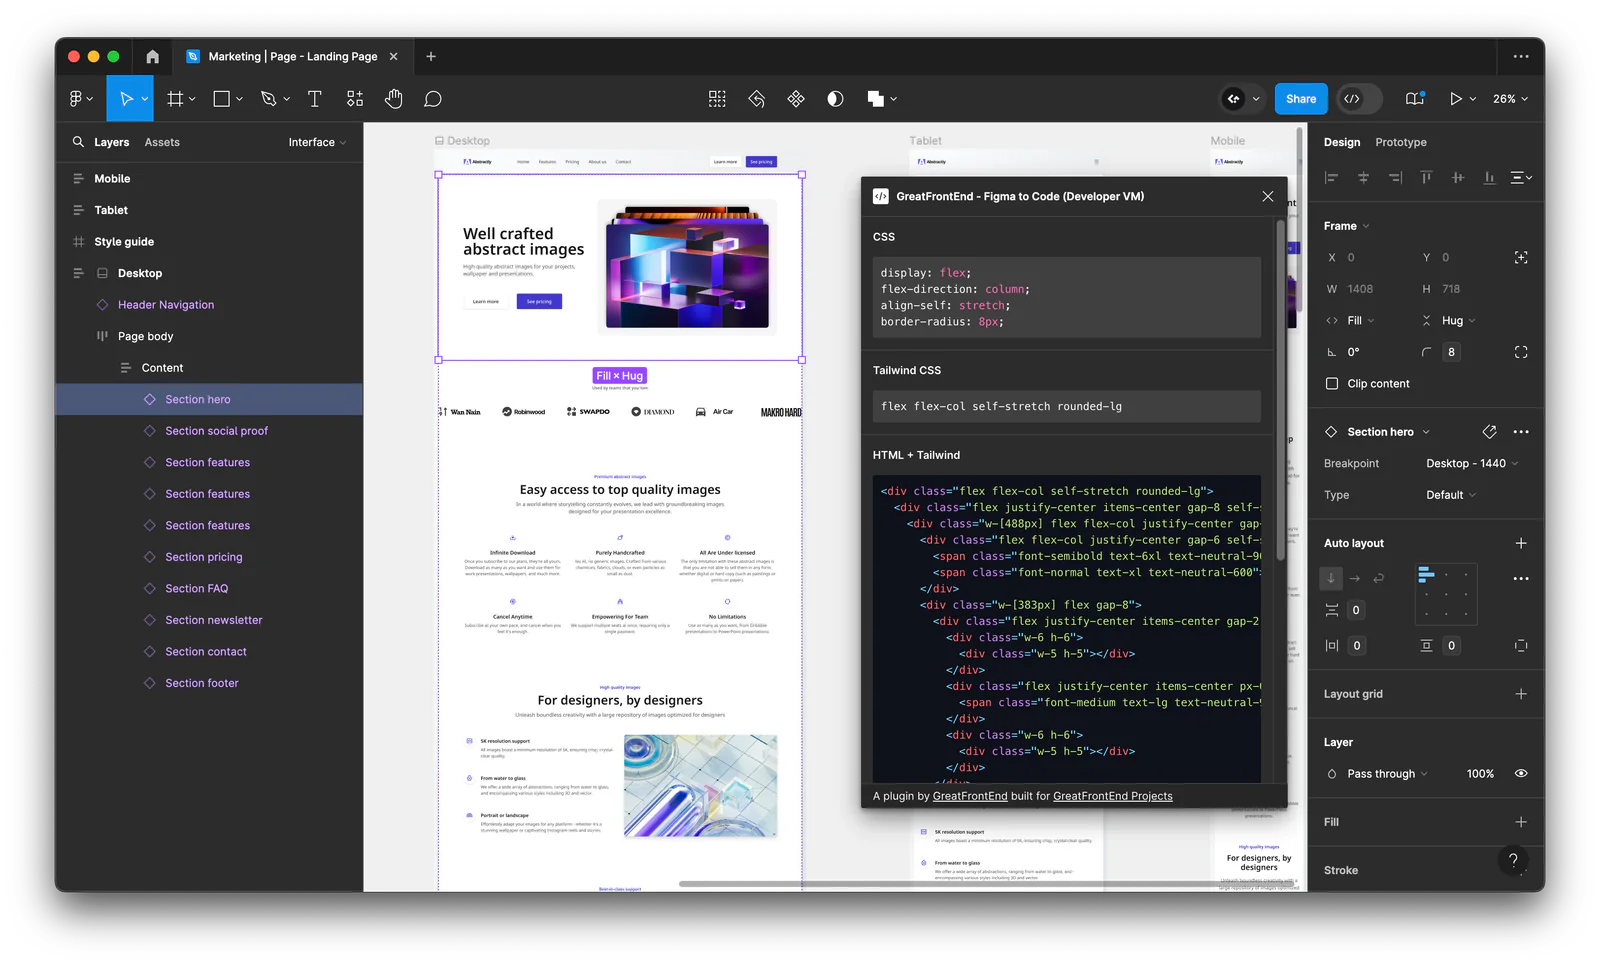The image size is (1600, 965).
Task: Open the GreatFrontEnd link in plugin footer
Action: 970,797
